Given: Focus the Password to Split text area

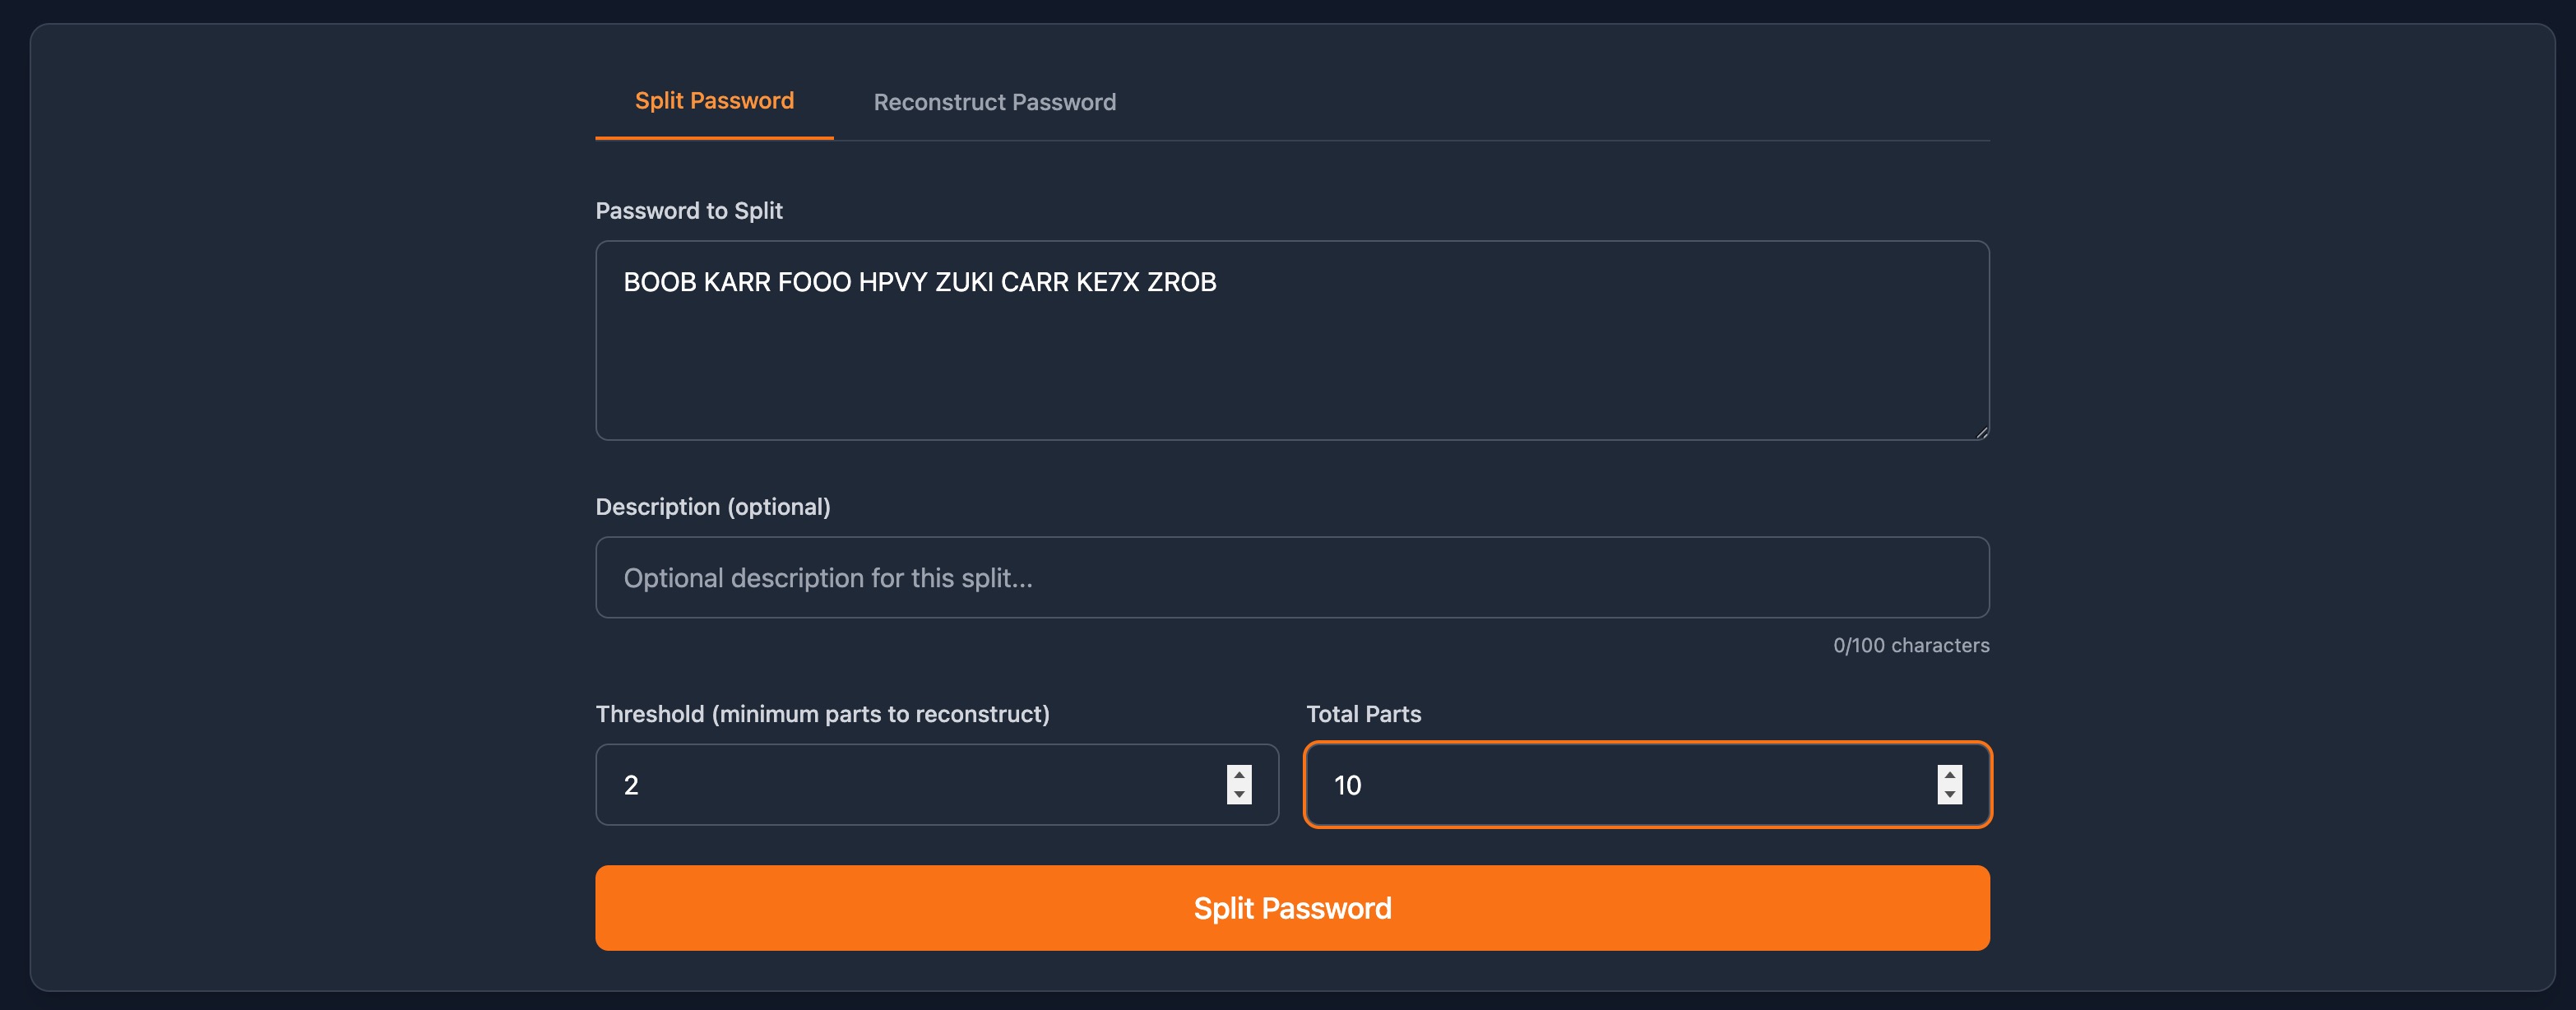Looking at the screenshot, I should (x=1291, y=360).
